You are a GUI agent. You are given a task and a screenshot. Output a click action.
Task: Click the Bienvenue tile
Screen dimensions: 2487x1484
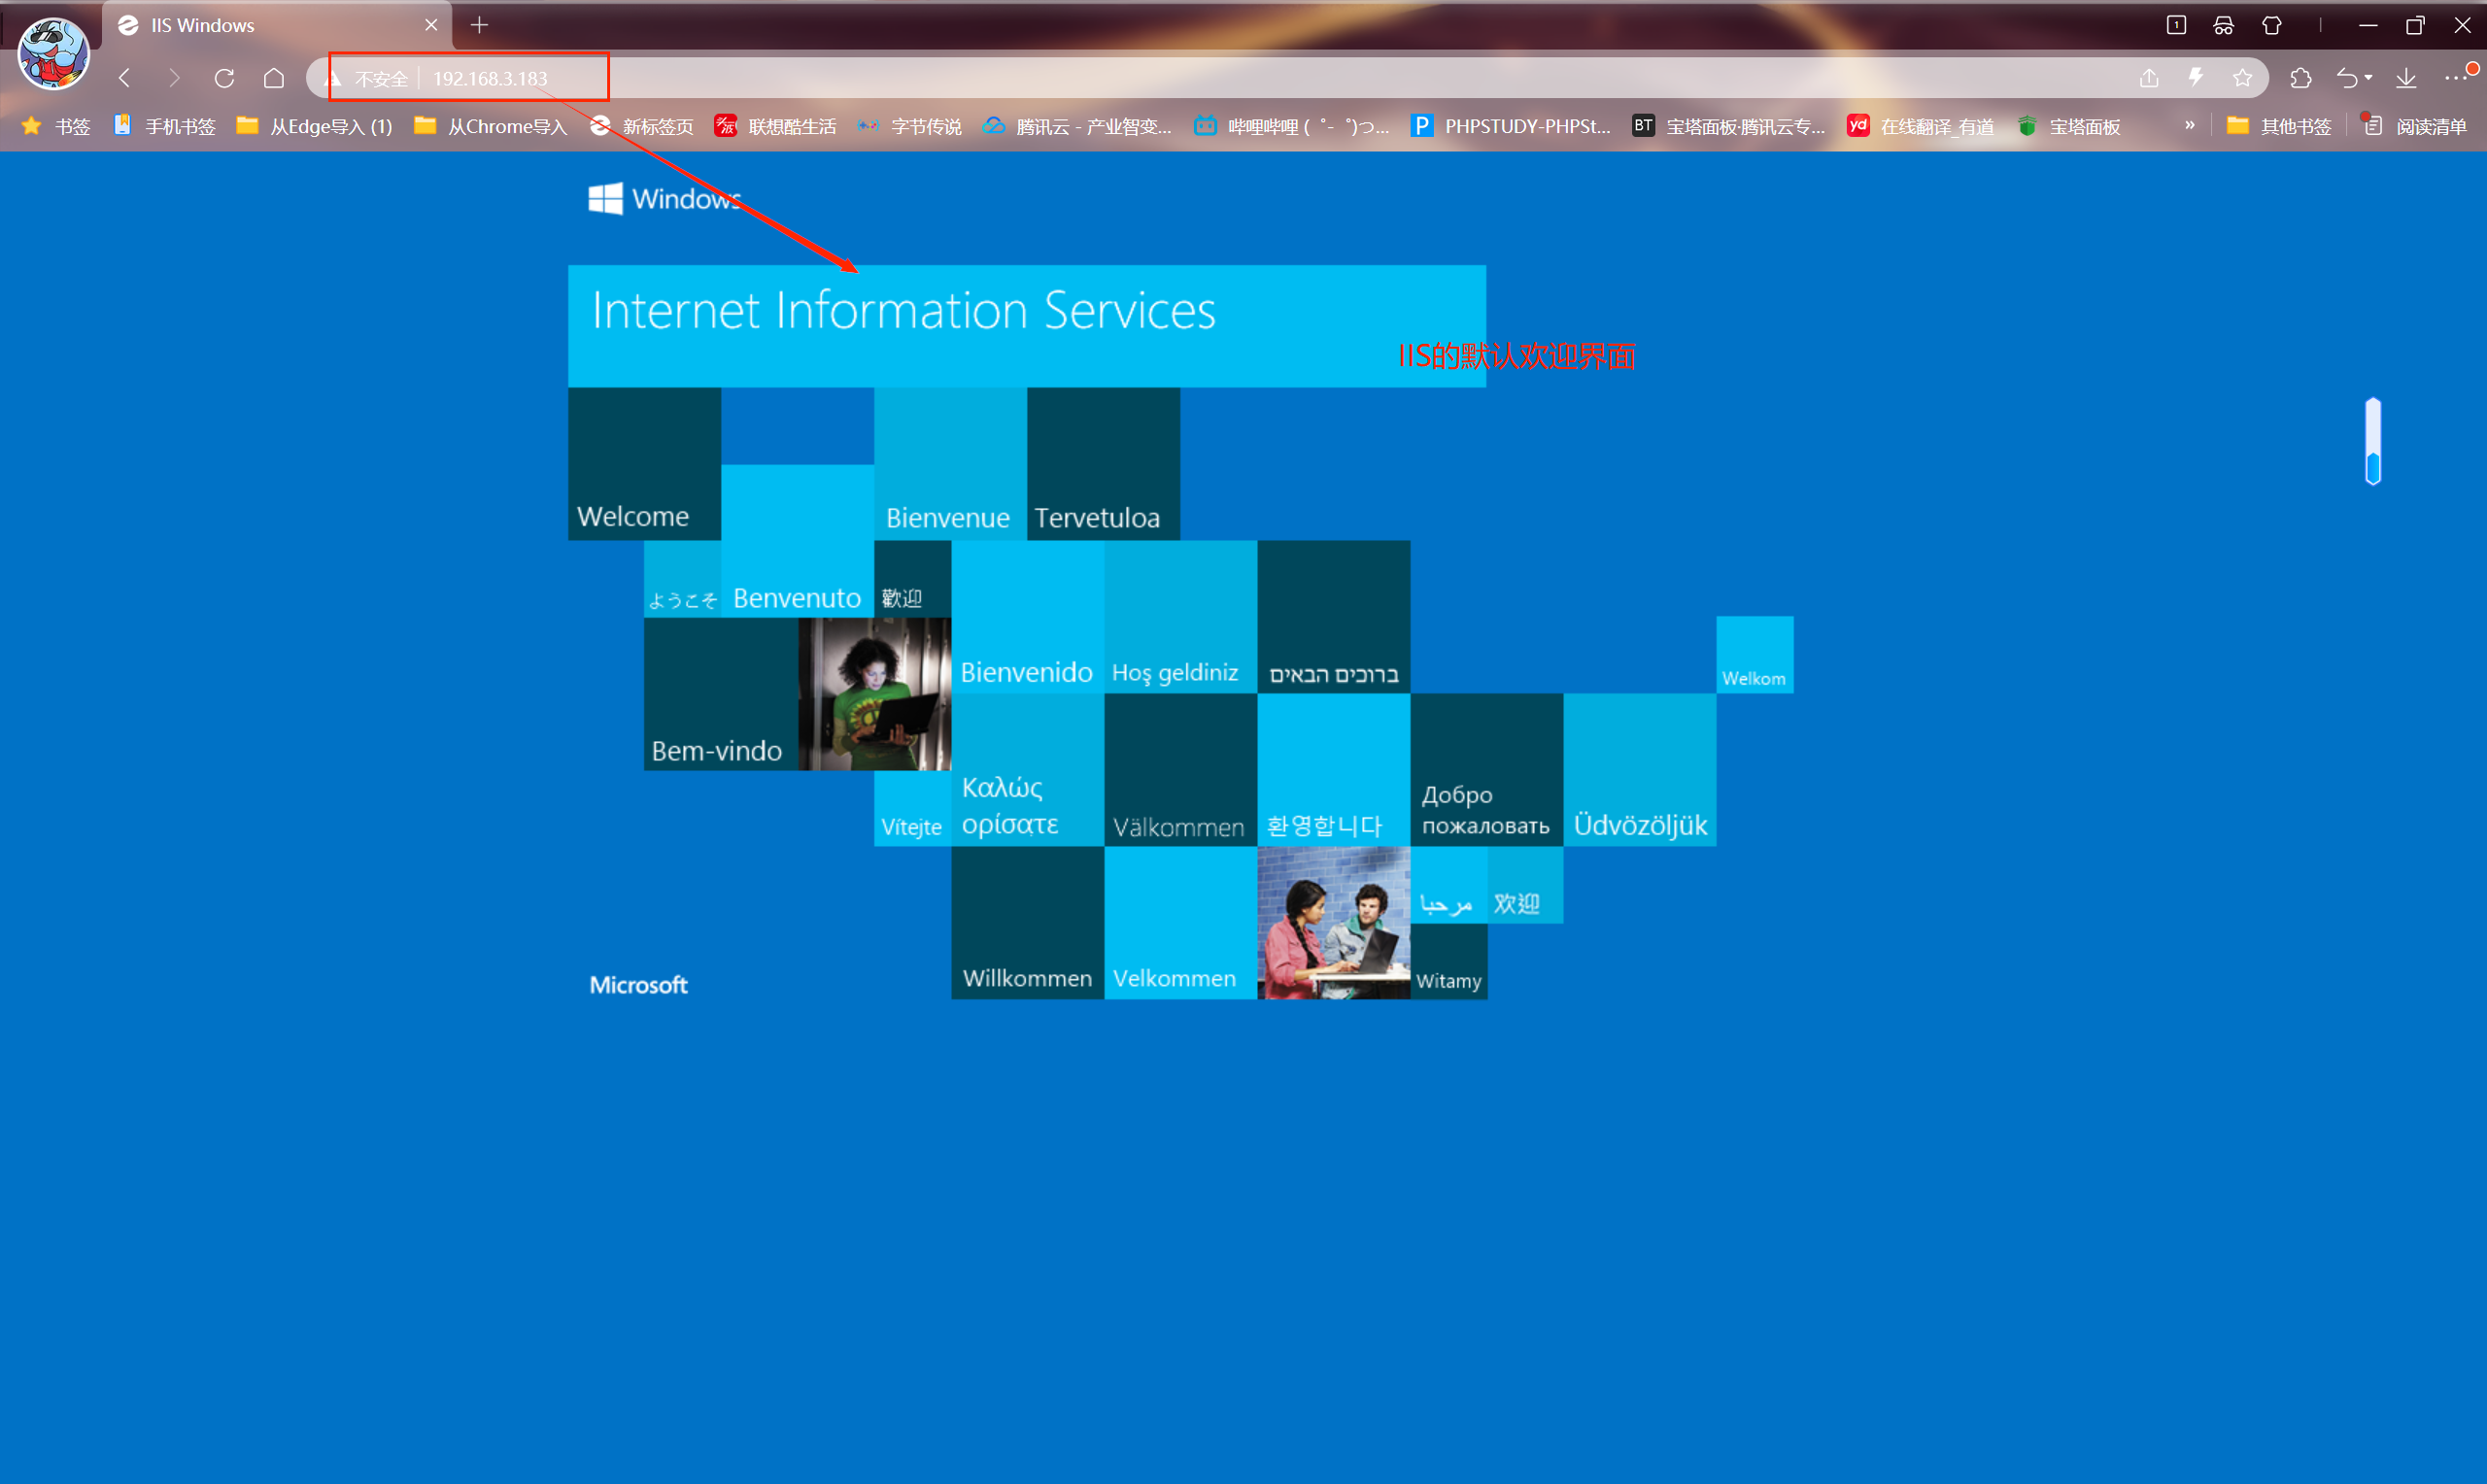click(x=950, y=464)
